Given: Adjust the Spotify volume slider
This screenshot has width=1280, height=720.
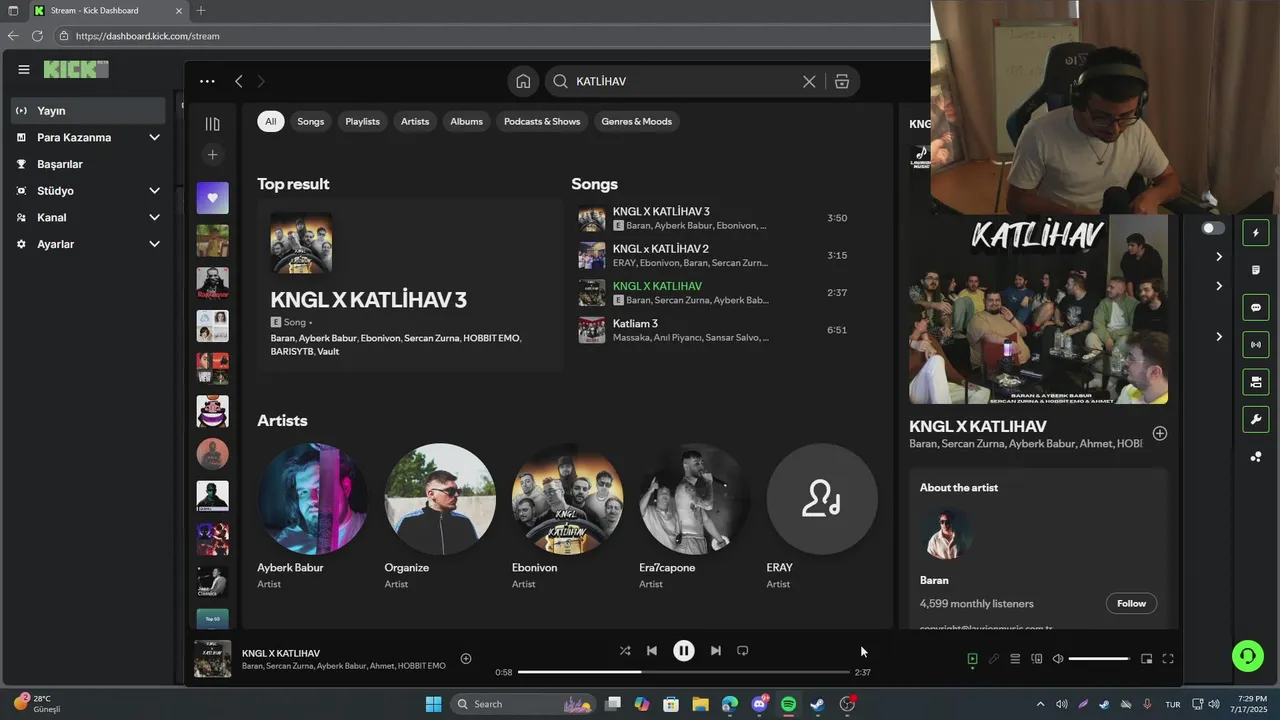Looking at the screenshot, I should point(1100,659).
